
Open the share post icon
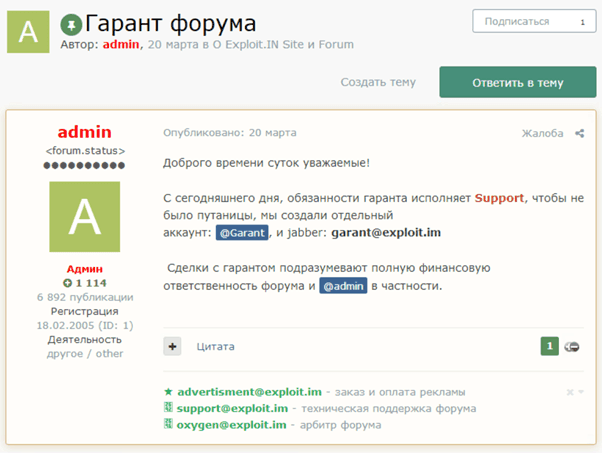580,133
